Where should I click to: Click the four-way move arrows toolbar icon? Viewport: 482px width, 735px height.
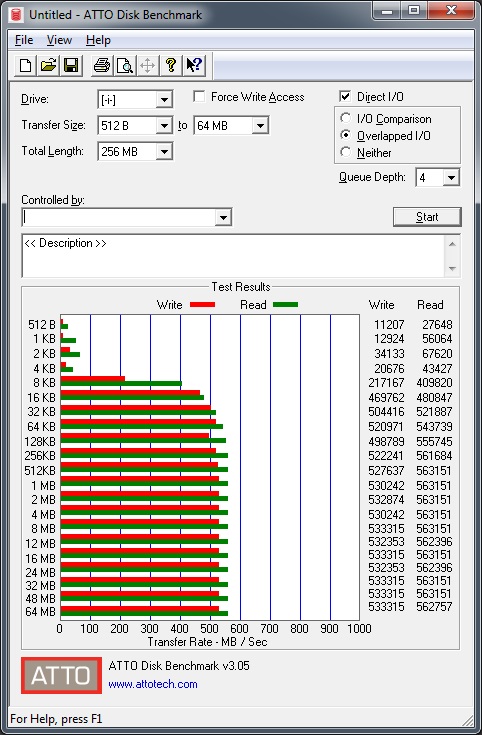[x=147, y=65]
